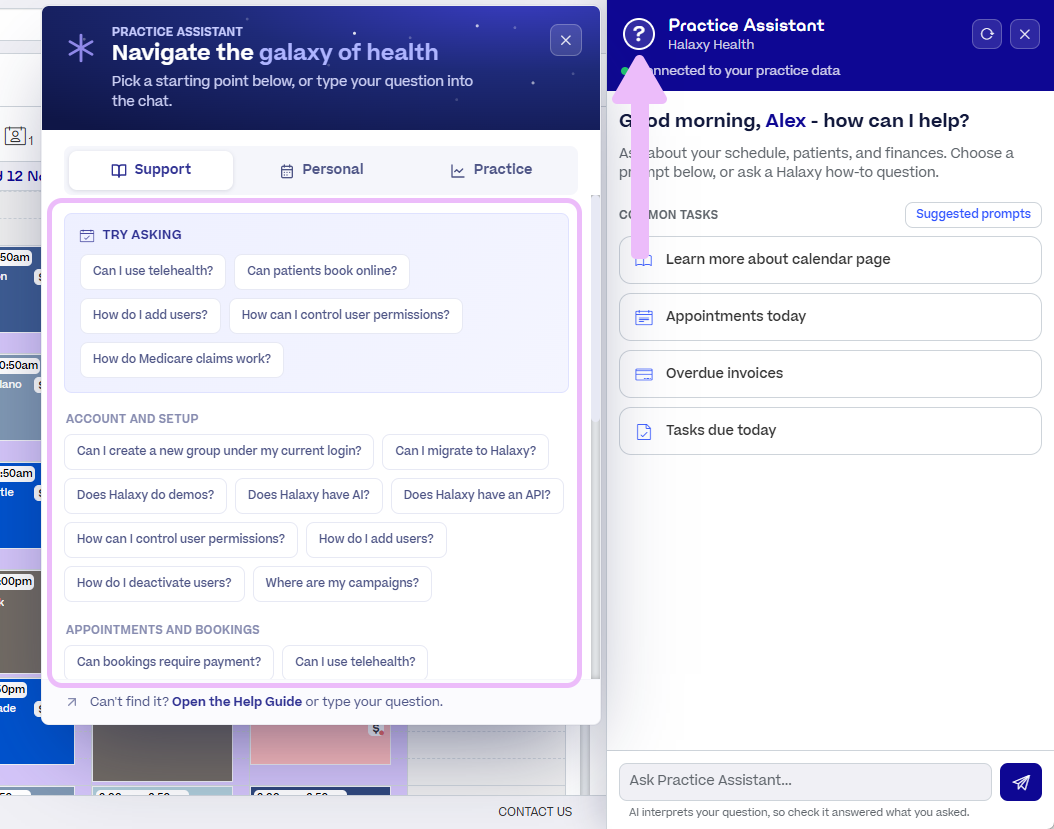Ask 'Does Halaxy have an API?'
Screen dimensions: 1054x829
[477, 496]
